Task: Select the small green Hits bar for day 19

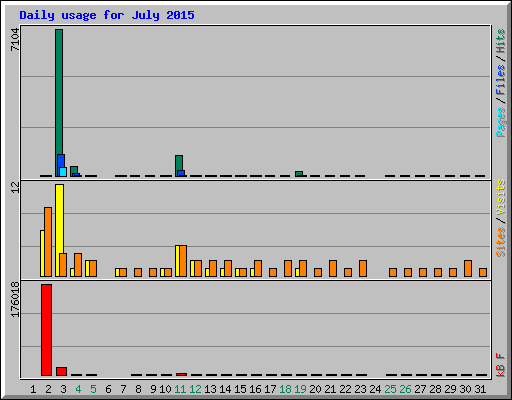Action: tap(299, 174)
